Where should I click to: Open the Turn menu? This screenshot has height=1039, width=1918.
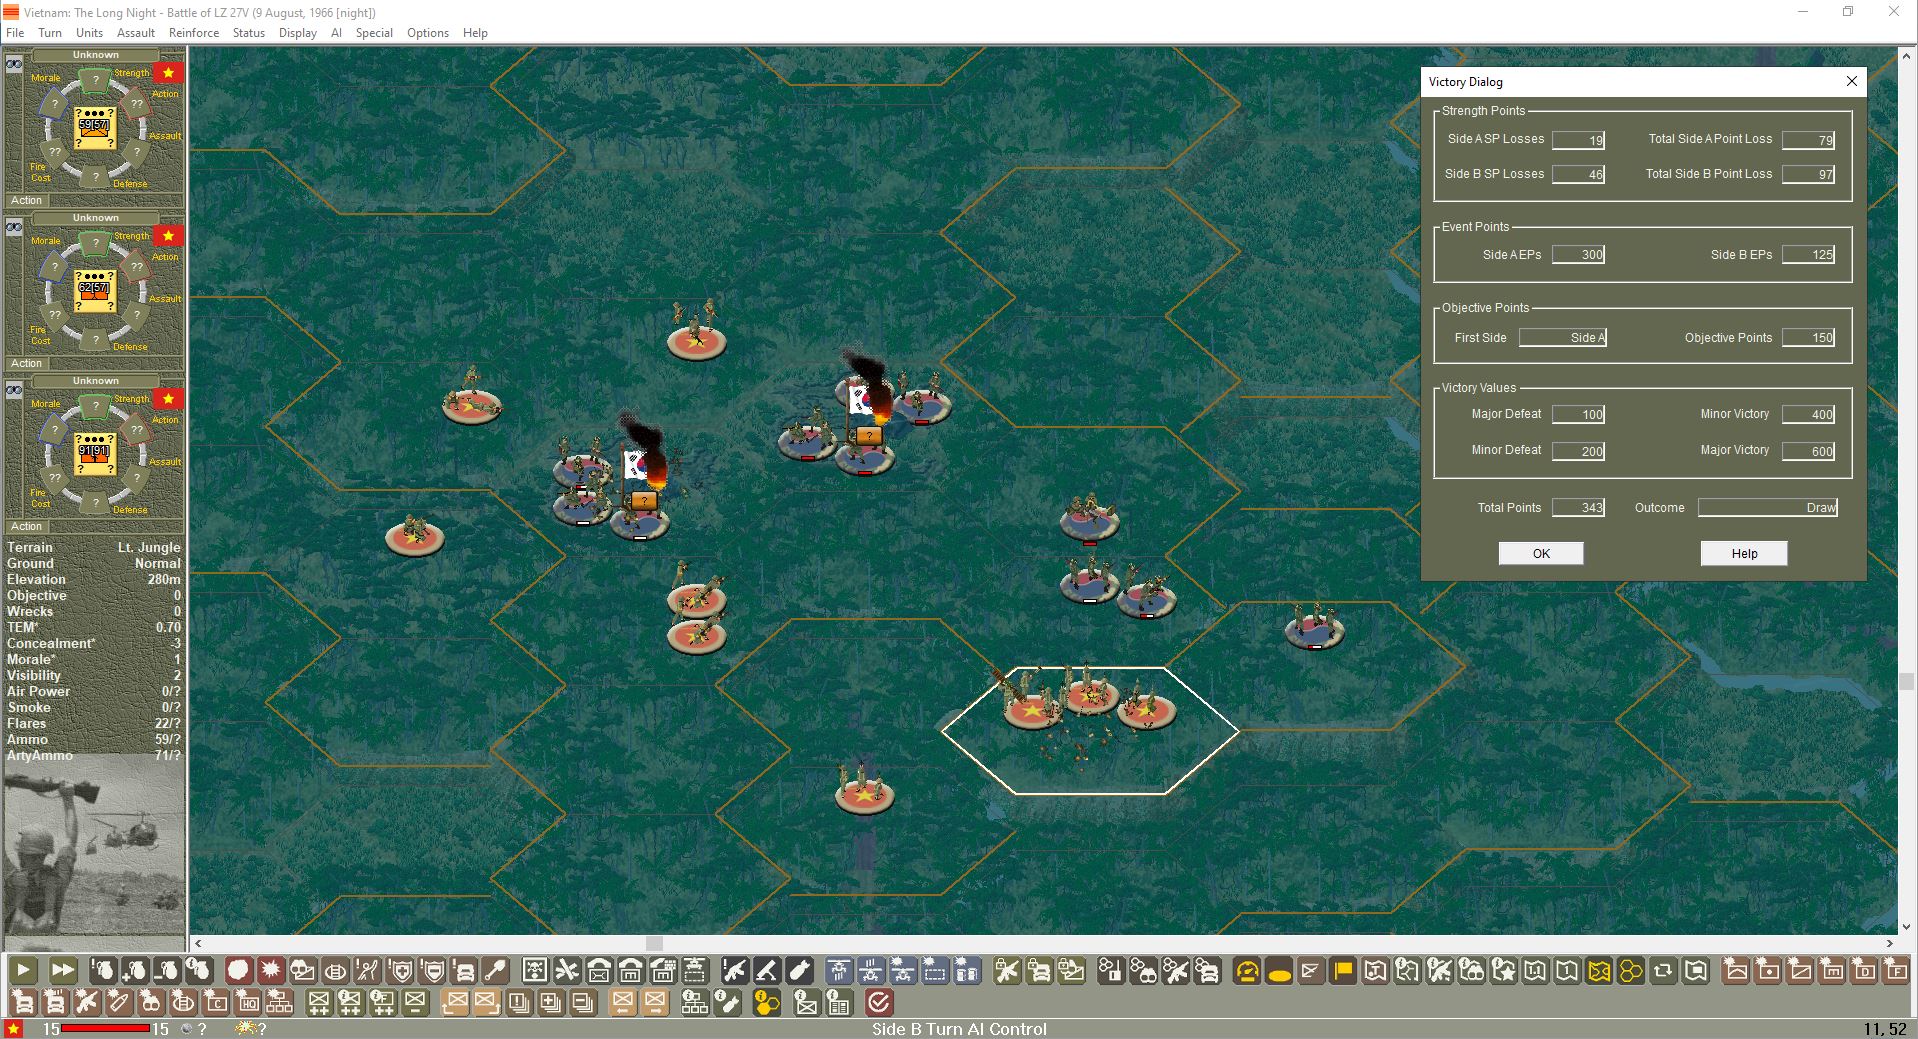[x=50, y=33]
